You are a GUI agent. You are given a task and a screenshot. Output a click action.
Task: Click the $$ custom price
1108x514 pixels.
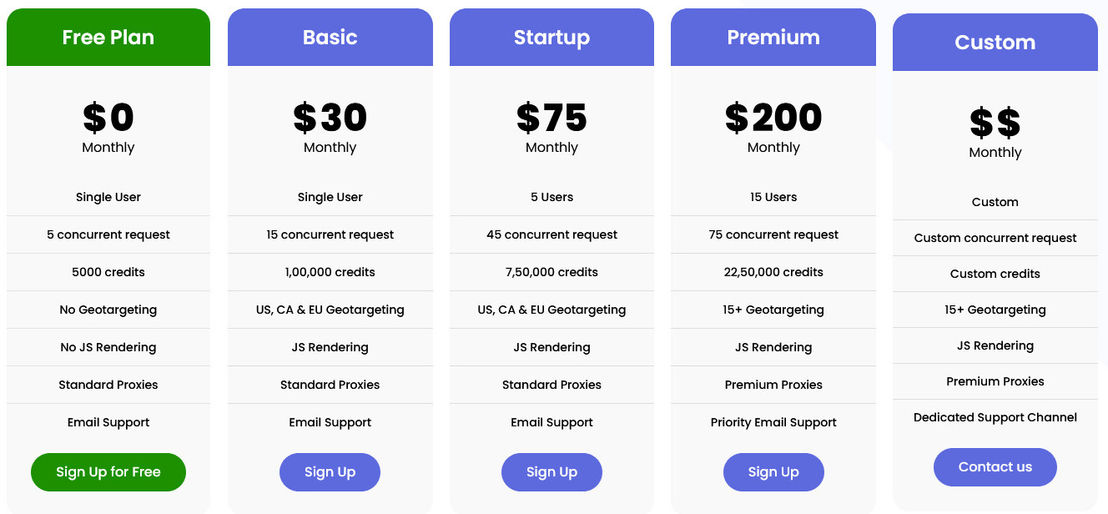[x=995, y=124]
